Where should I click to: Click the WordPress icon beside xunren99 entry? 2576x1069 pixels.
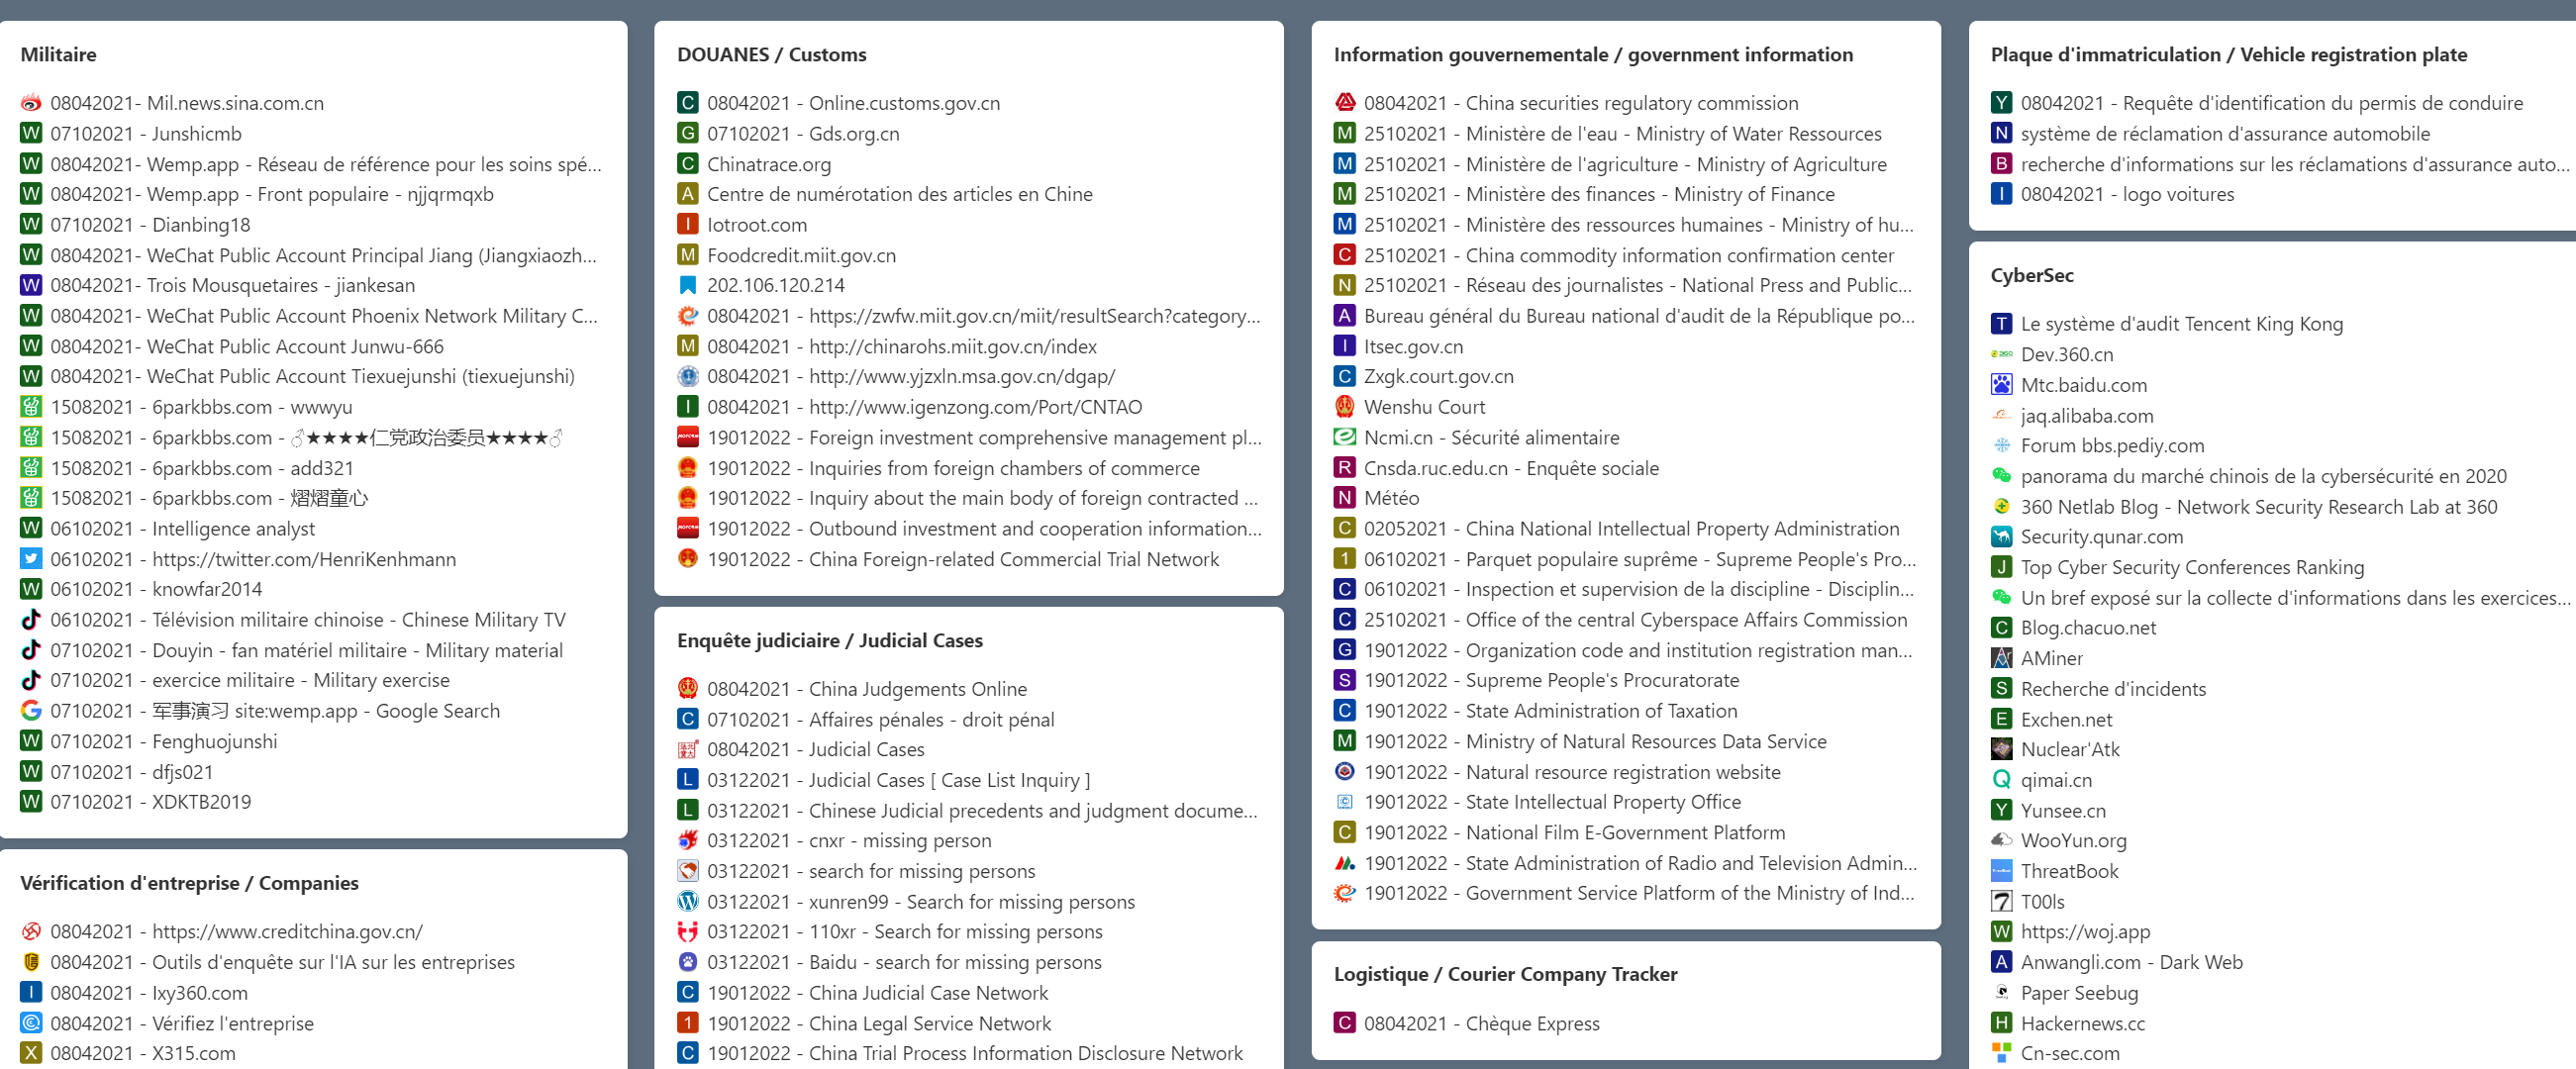688,902
